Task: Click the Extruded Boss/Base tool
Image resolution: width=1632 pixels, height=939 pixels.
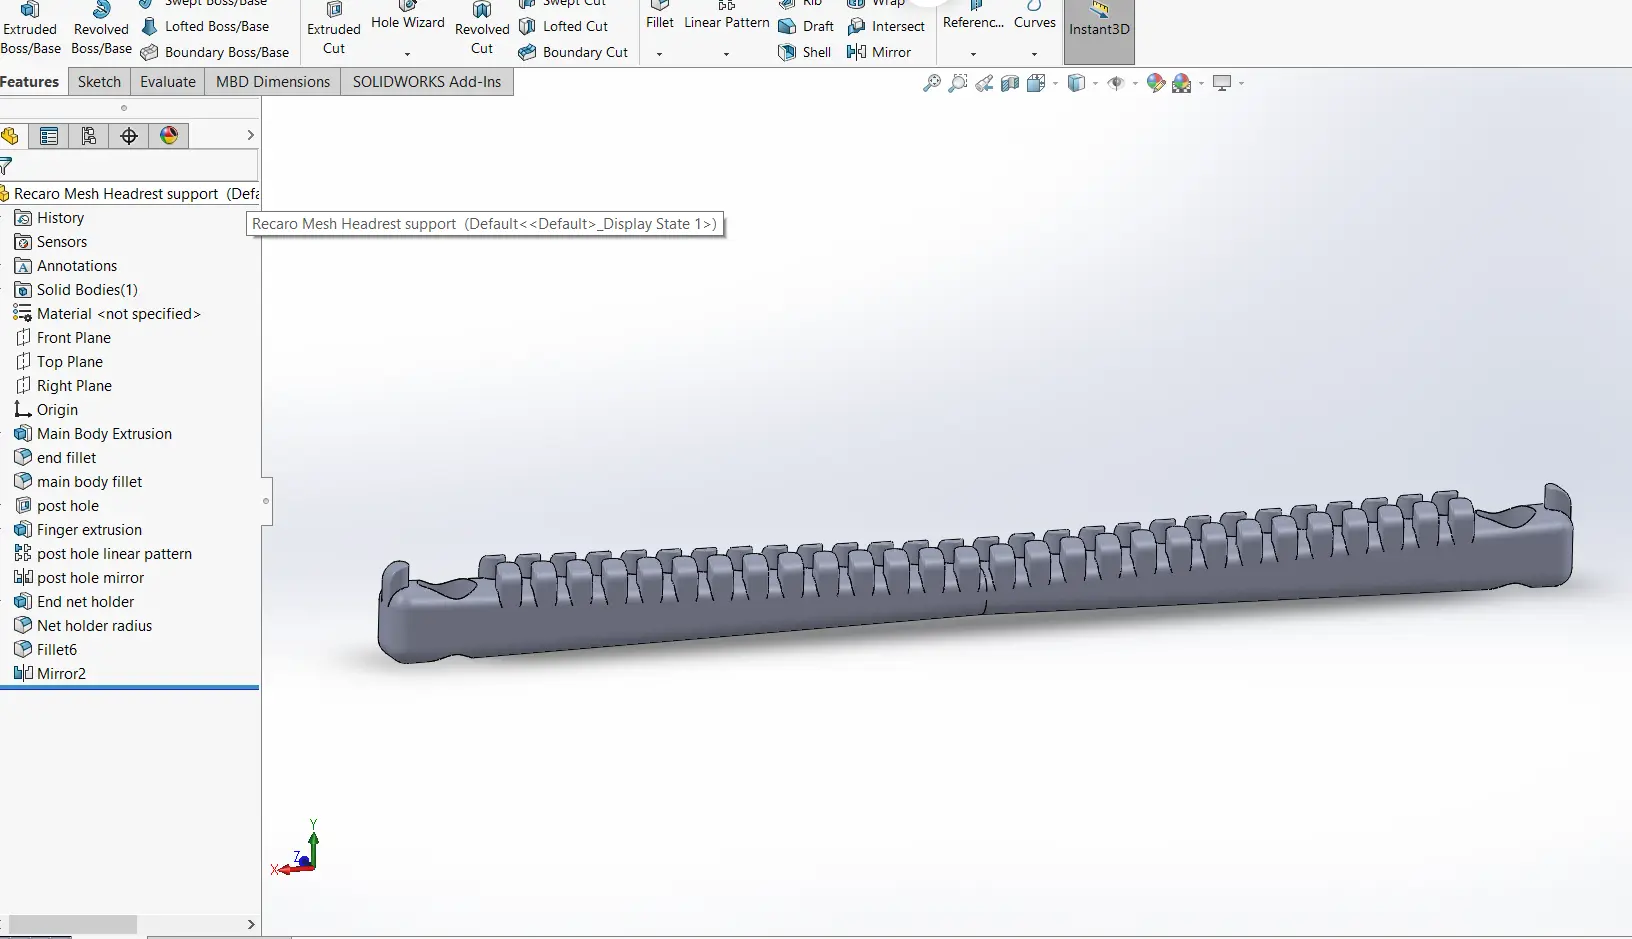Action: tap(30, 28)
